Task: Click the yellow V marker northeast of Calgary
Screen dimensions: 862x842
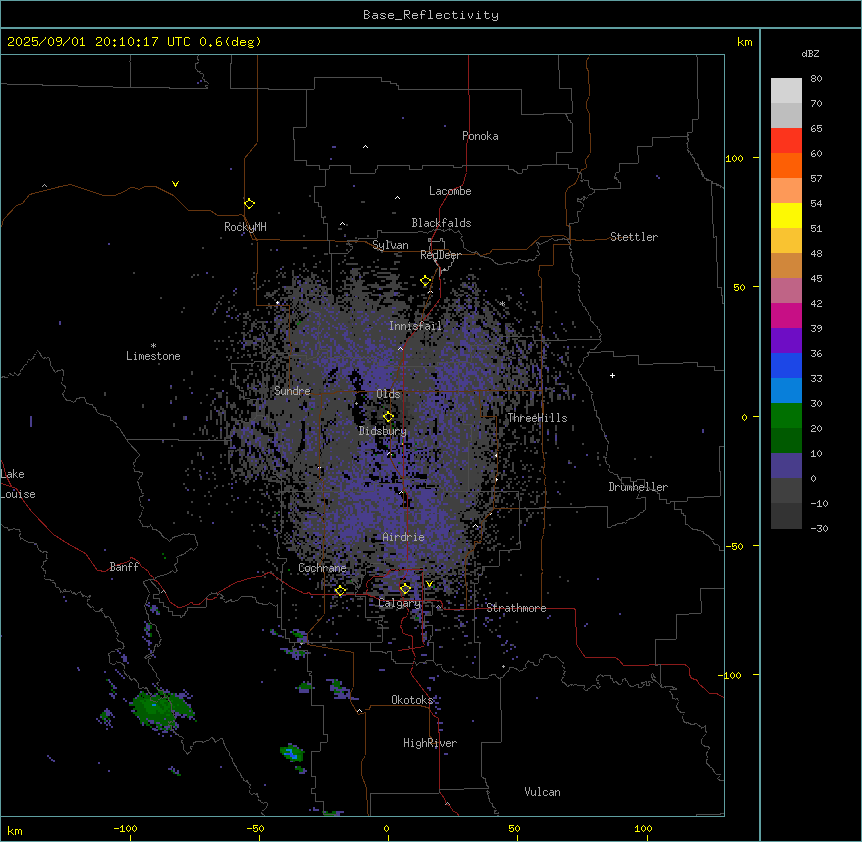Action: [x=429, y=584]
